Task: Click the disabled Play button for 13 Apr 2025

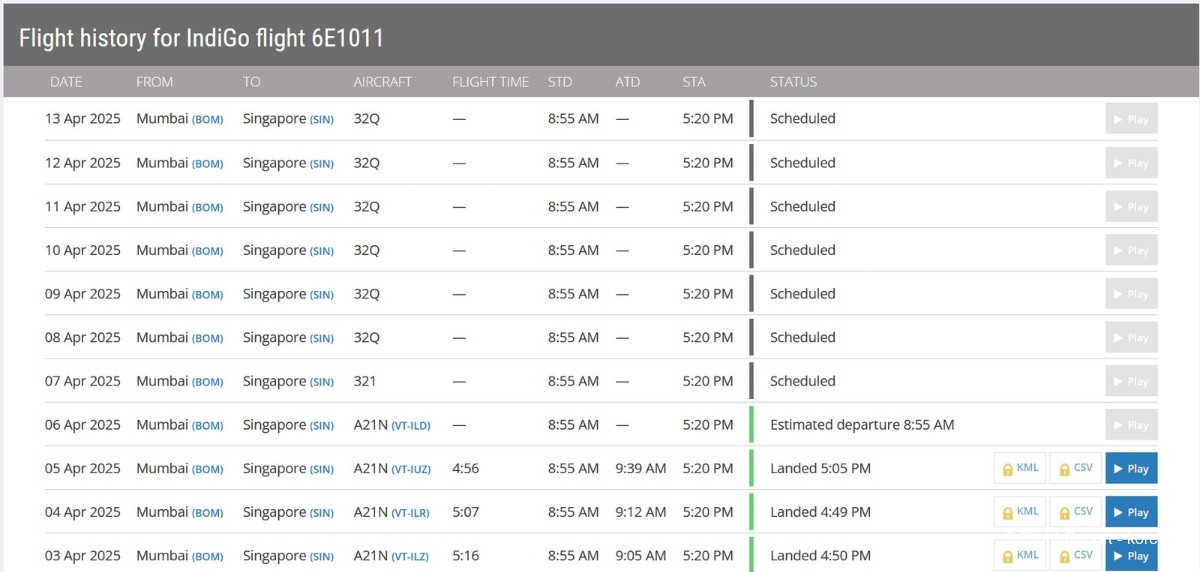Action: coord(1131,119)
